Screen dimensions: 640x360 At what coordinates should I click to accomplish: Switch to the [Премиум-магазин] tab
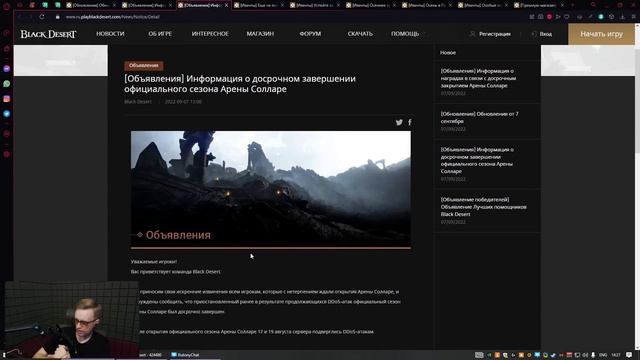coord(539,5)
